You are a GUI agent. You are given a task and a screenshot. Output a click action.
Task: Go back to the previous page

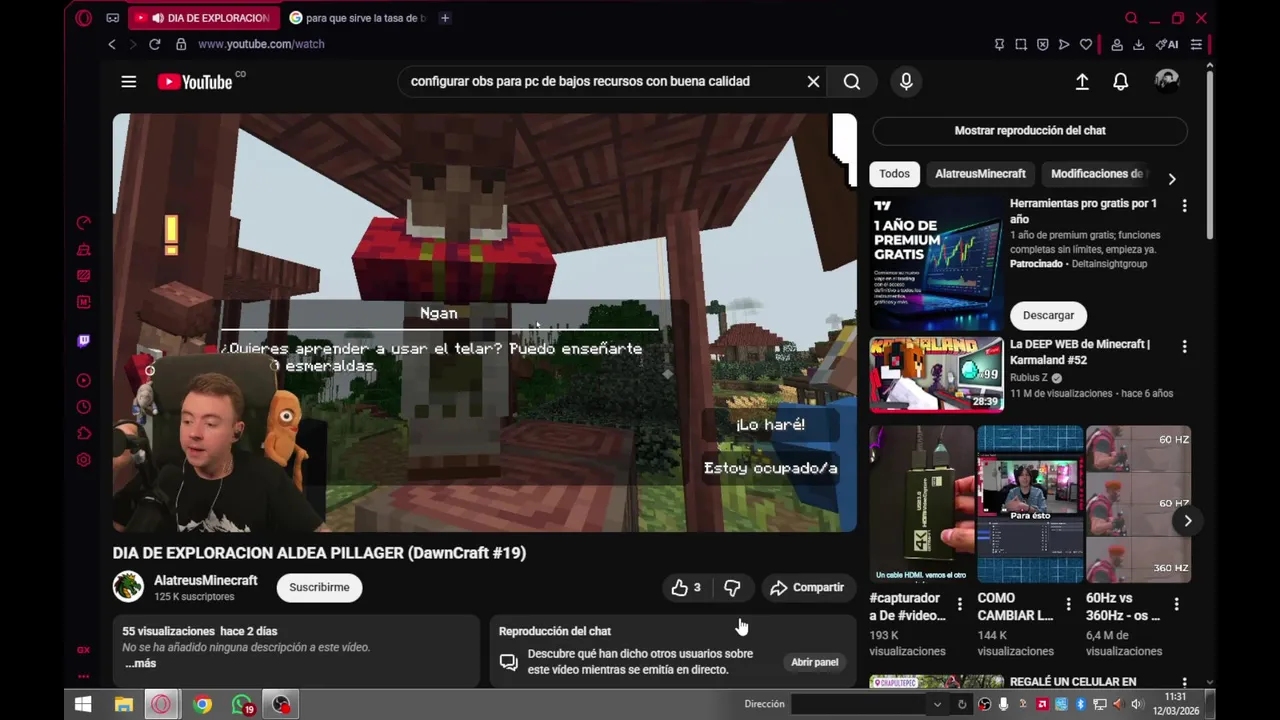tap(112, 44)
